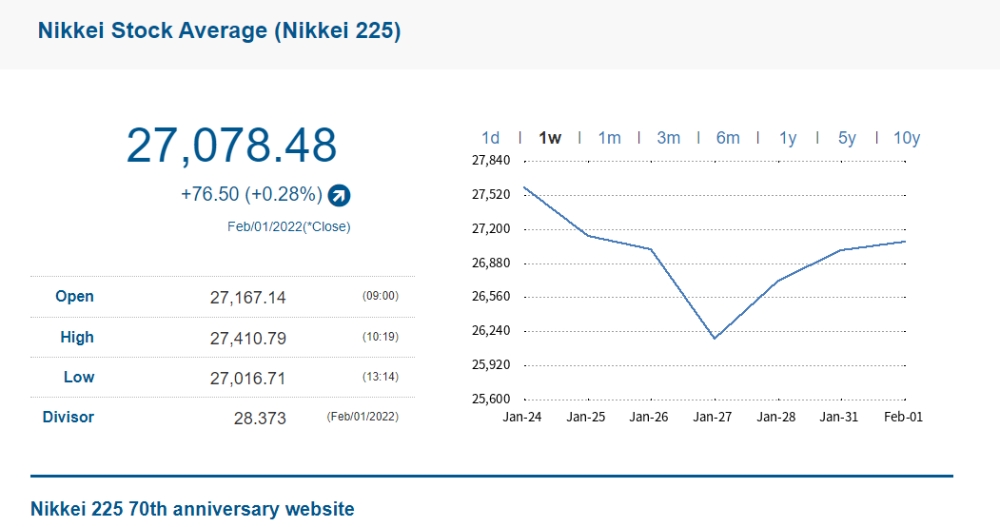
Task: Switch chart to 5y range
Action: click(847, 138)
